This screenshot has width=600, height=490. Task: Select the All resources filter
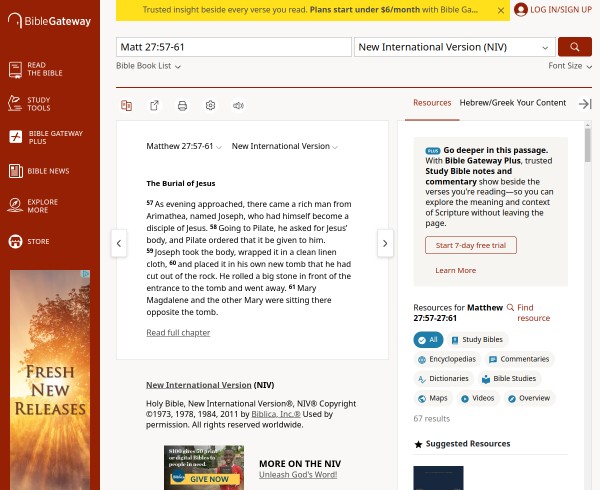point(428,340)
